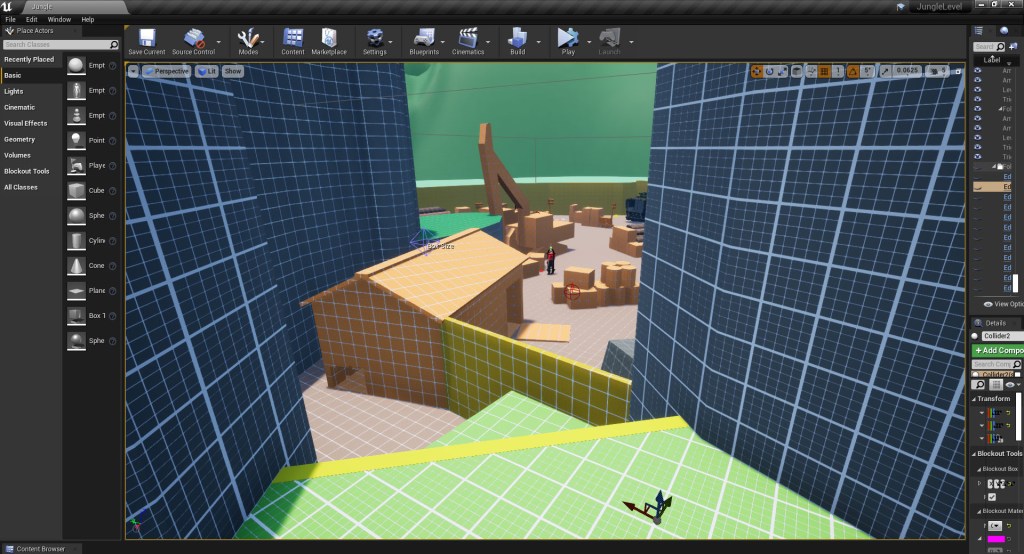Image resolution: width=1024 pixels, height=554 pixels.
Task: Toggle the checkbox under Blockout Box
Action: click(x=992, y=496)
